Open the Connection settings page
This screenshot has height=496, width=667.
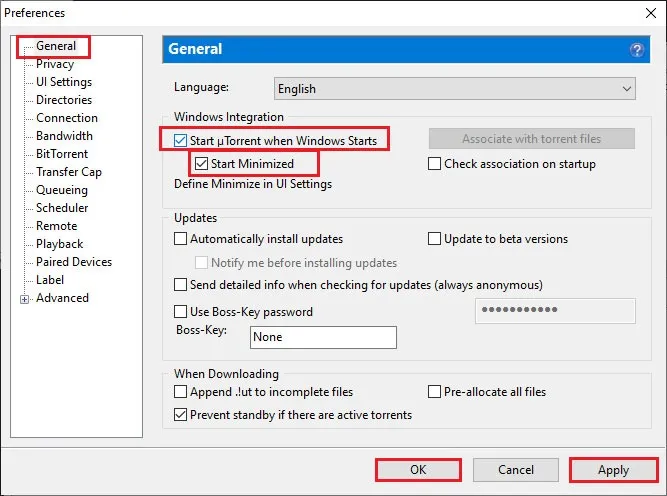(x=67, y=118)
